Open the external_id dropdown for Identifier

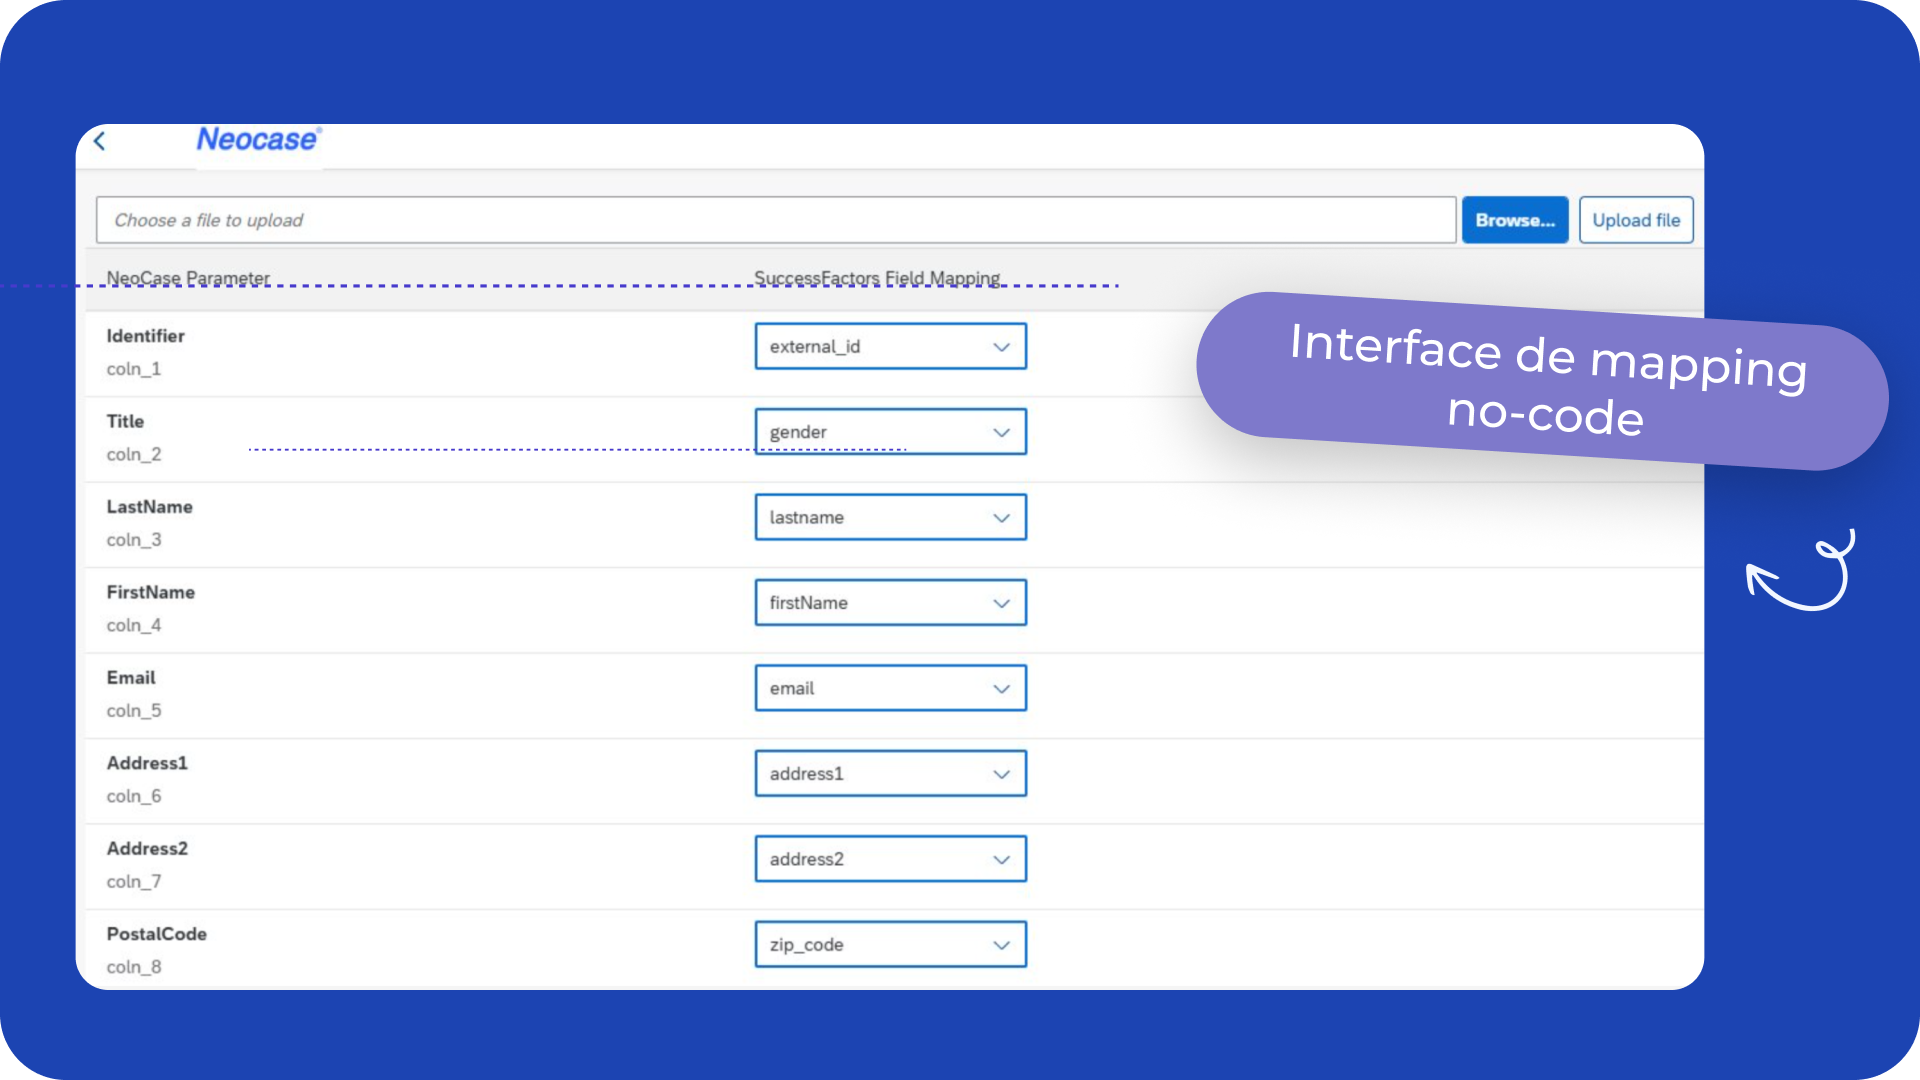coord(890,347)
